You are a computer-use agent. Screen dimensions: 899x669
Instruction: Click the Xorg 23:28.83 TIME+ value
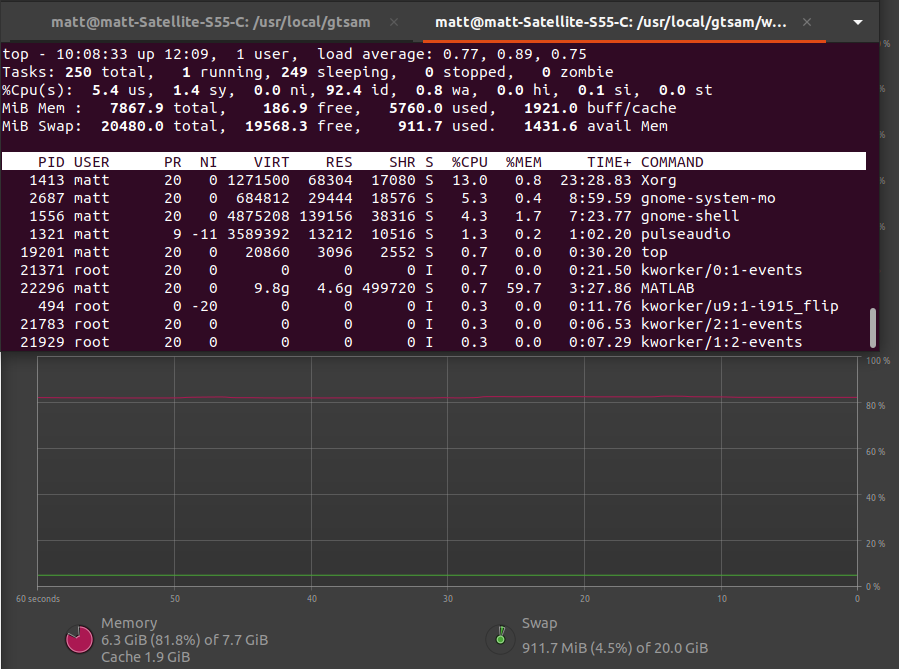click(596, 180)
